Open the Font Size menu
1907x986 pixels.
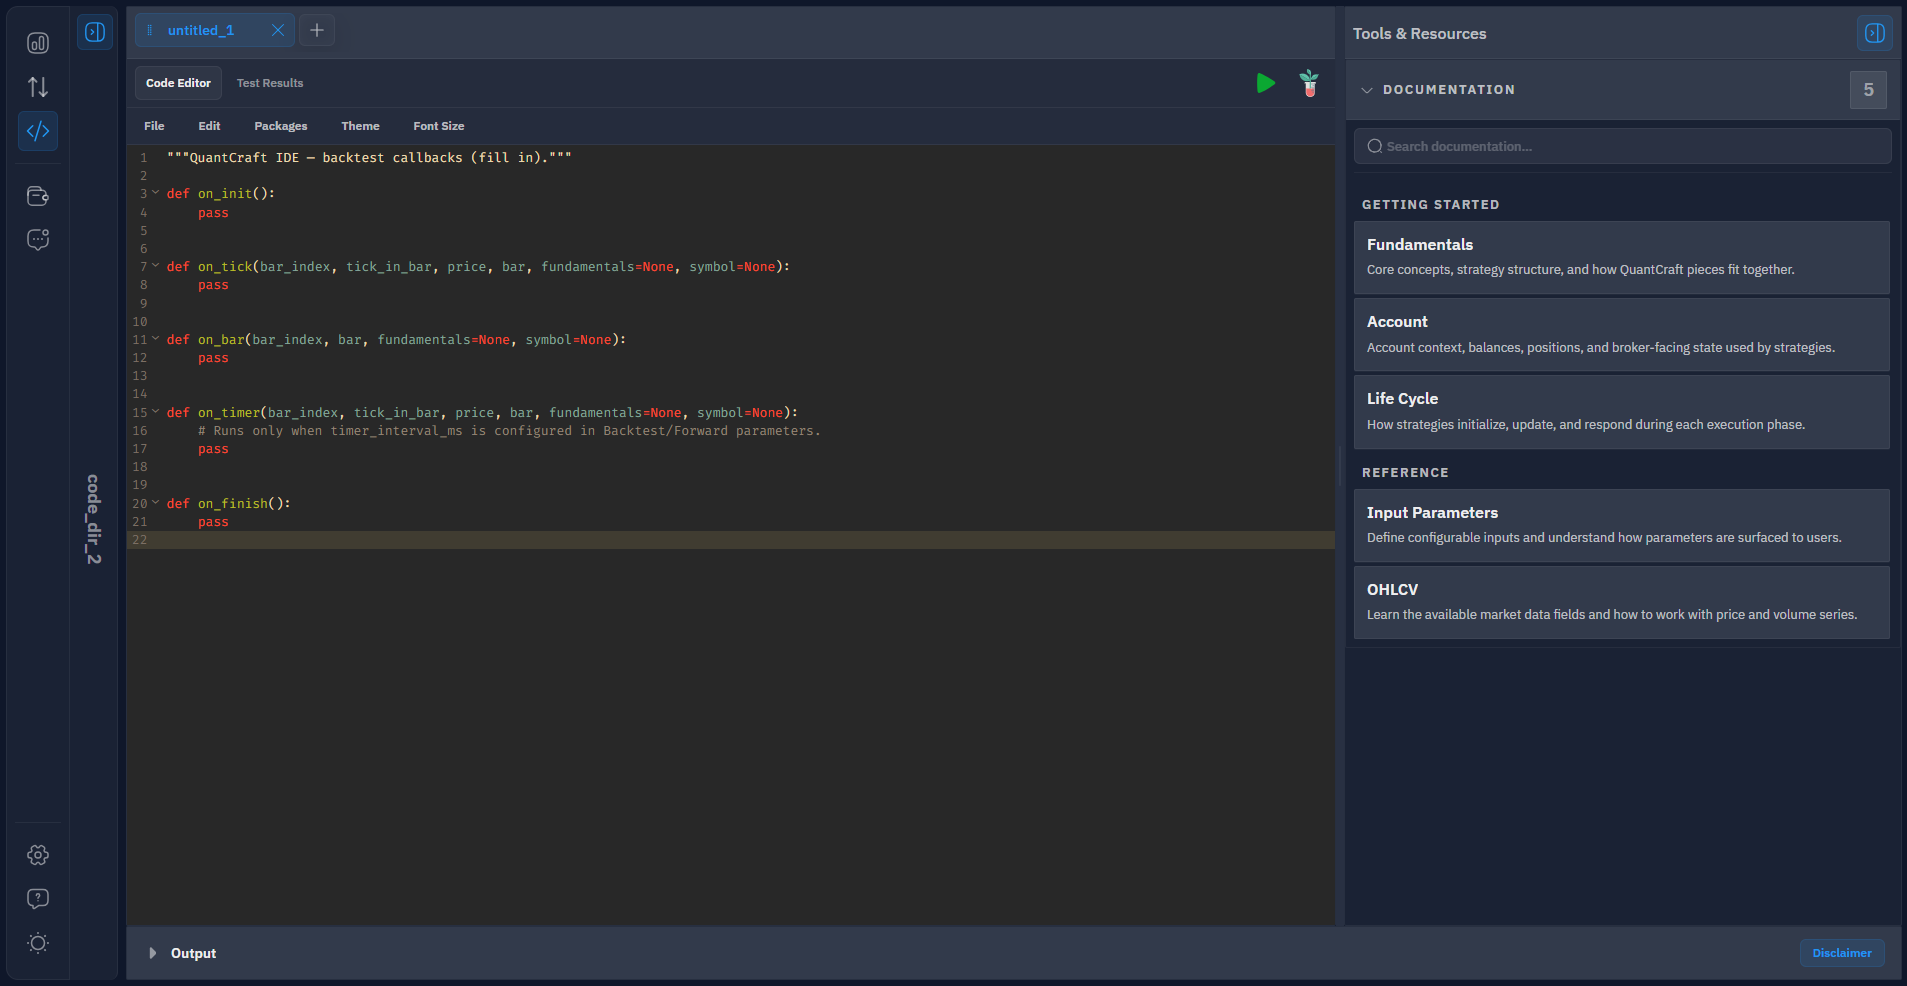439,126
